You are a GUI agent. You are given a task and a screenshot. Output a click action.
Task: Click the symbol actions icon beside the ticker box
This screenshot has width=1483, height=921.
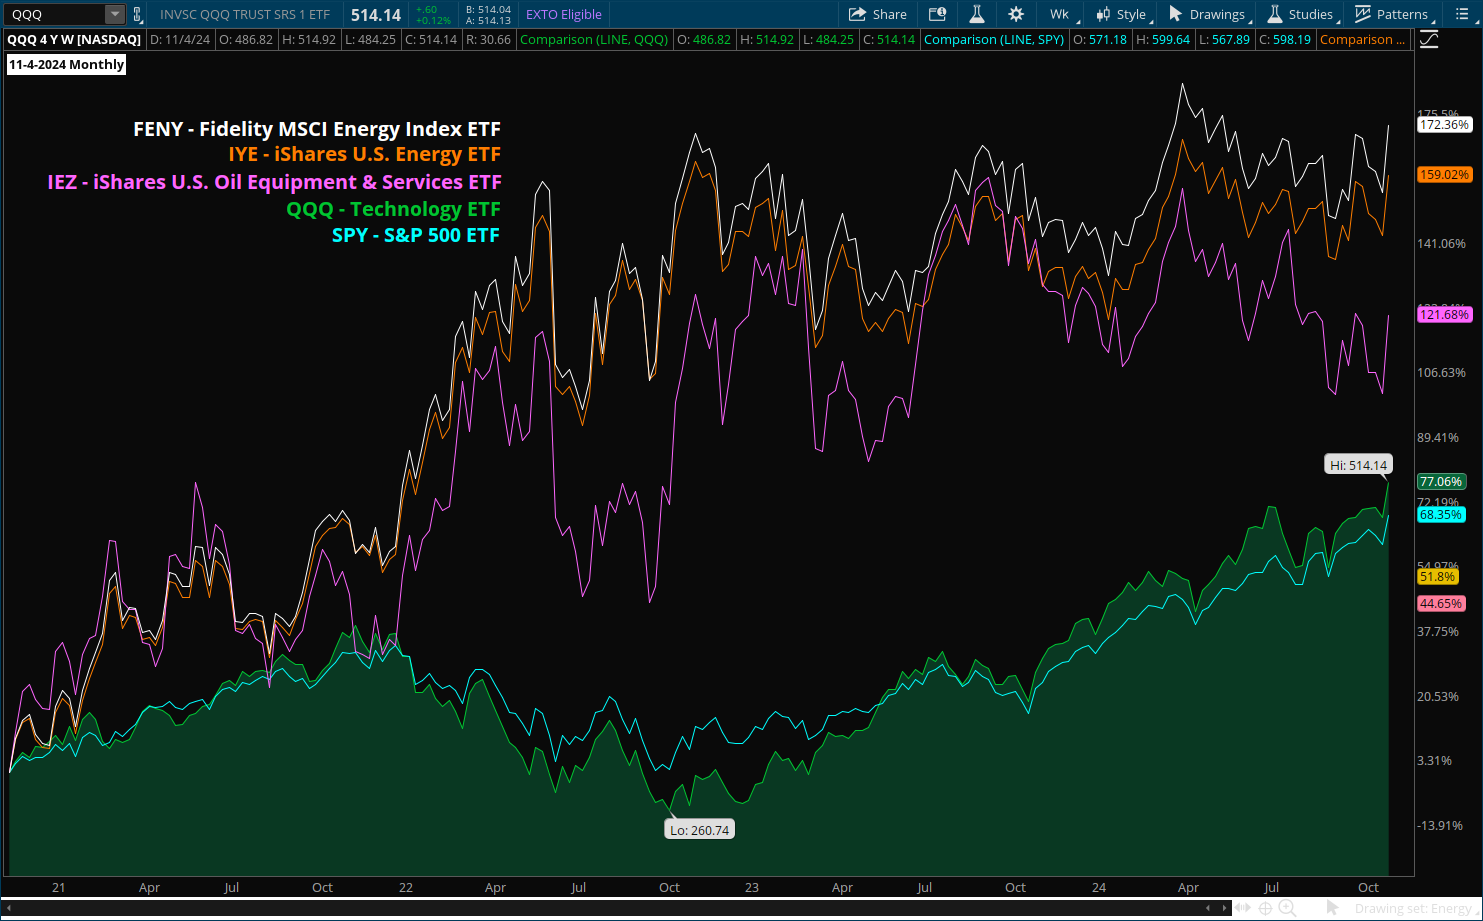tap(137, 14)
